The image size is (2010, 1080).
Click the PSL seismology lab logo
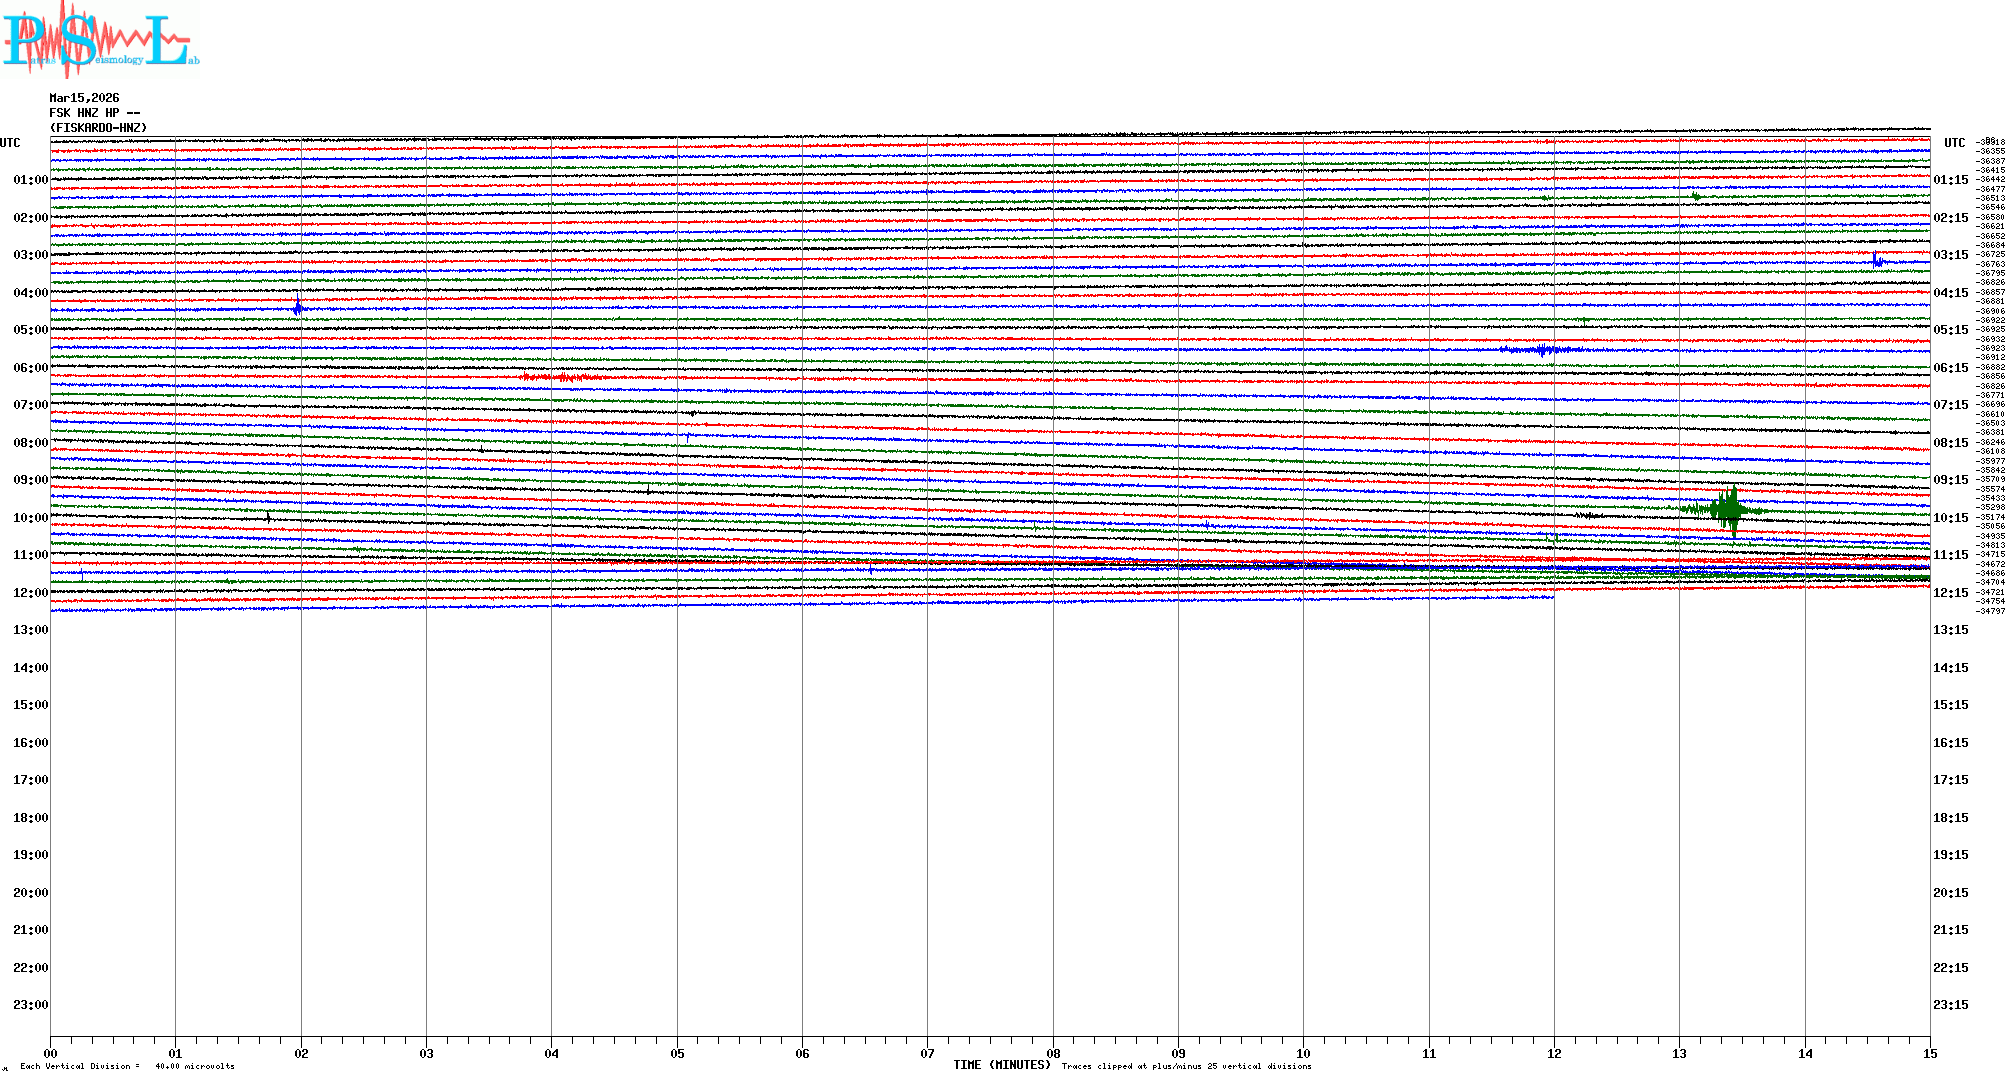click(x=100, y=38)
